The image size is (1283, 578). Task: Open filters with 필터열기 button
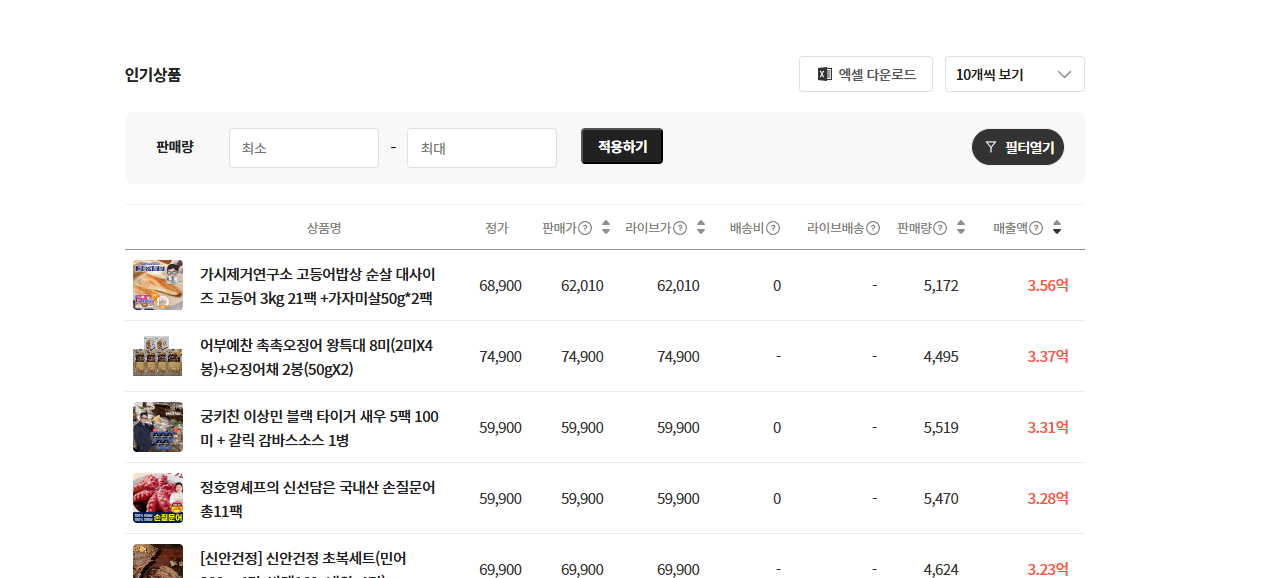coord(1017,147)
